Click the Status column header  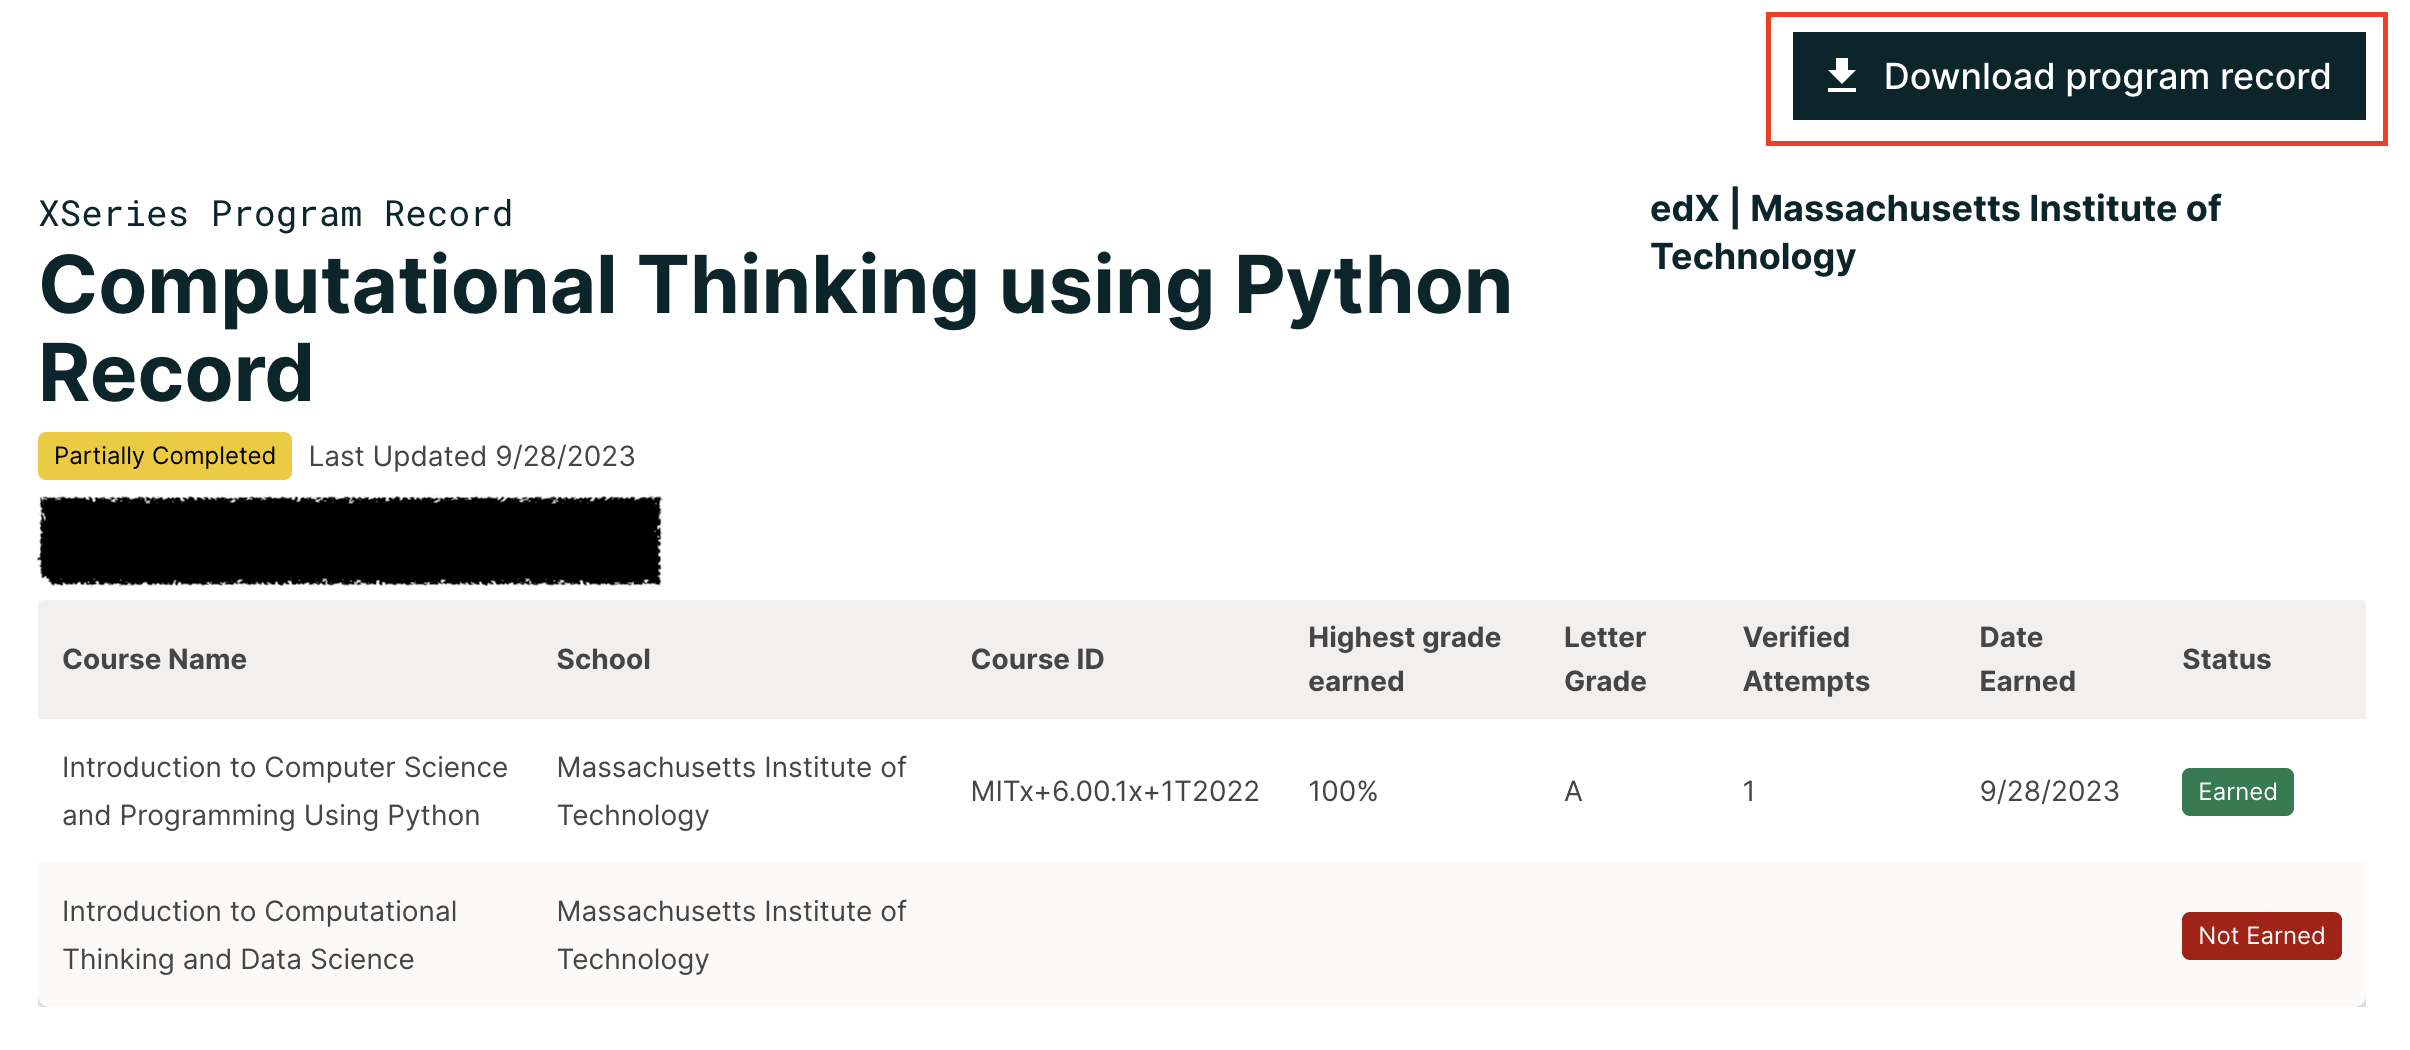[2226, 660]
